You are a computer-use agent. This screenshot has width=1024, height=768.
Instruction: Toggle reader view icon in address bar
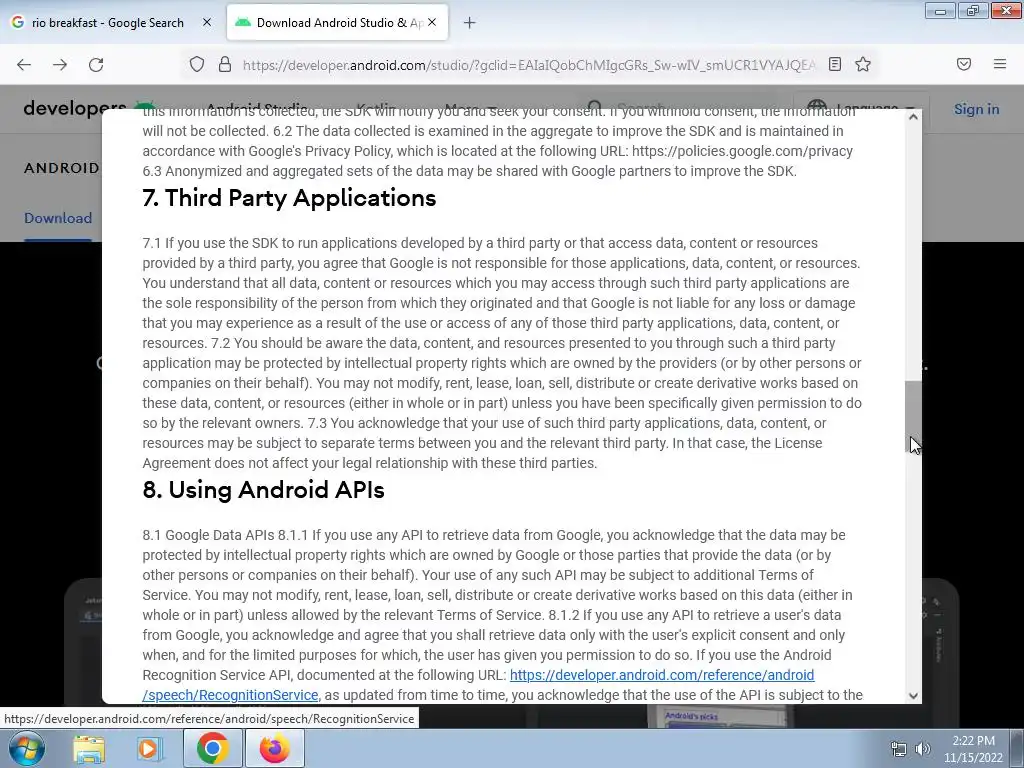click(835, 64)
